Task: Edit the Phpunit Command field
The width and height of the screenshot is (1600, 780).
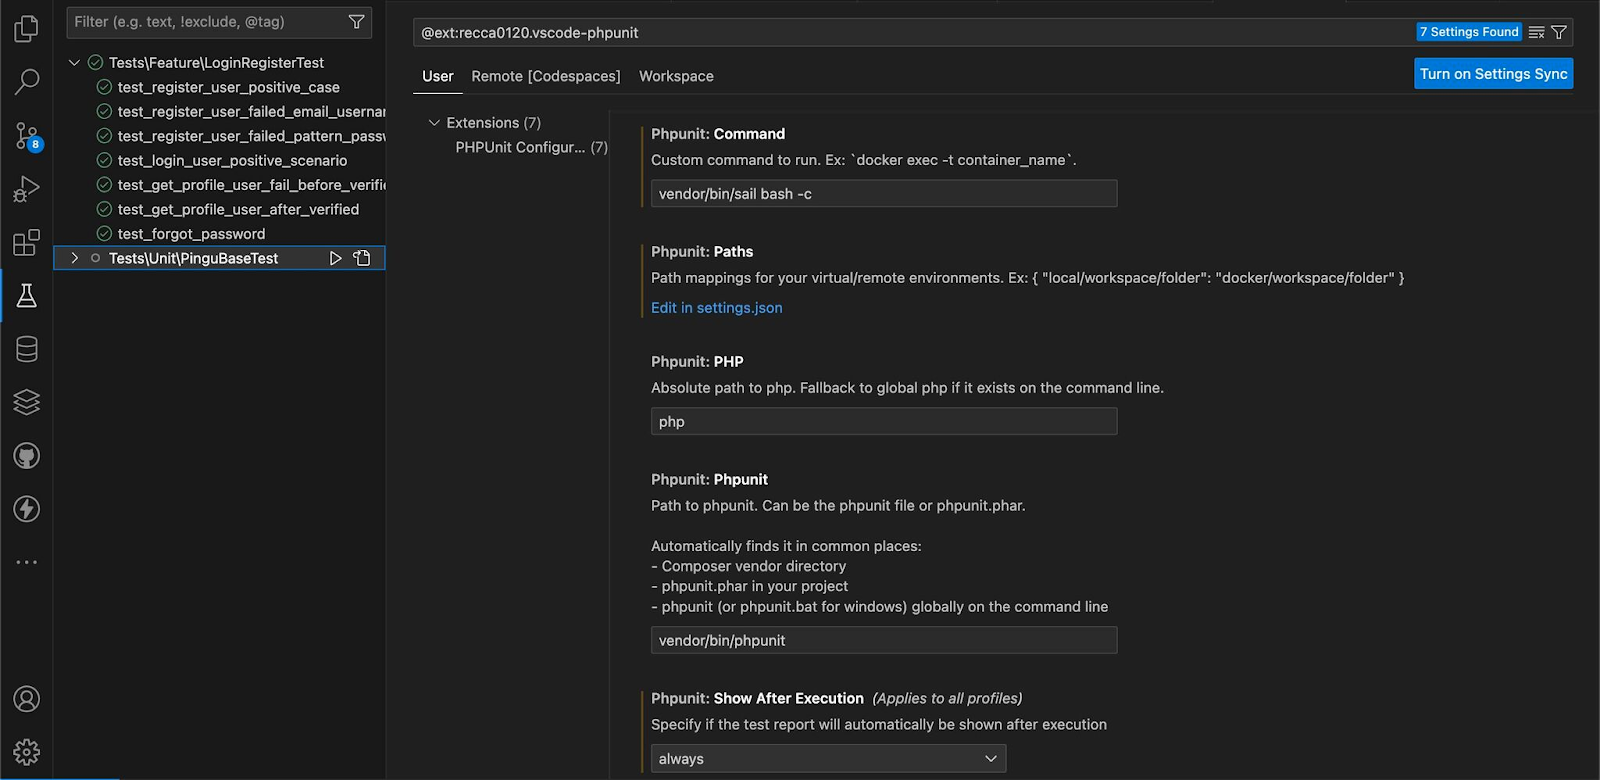Action: 884,194
